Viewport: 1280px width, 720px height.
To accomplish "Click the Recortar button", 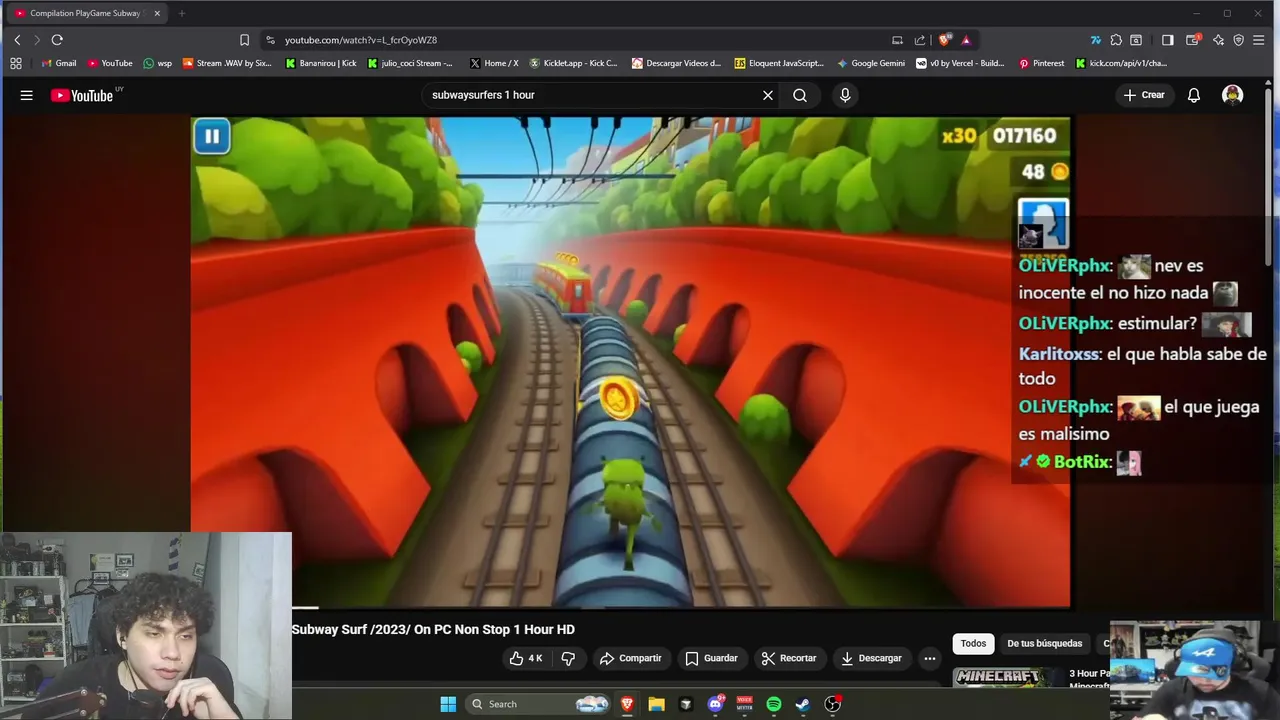I will tap(789, 658).
